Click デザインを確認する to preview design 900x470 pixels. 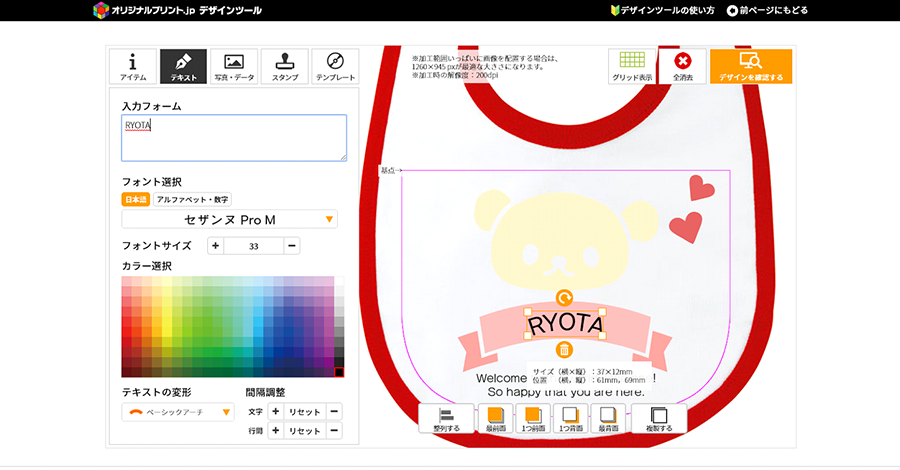[x=751, y=67]
